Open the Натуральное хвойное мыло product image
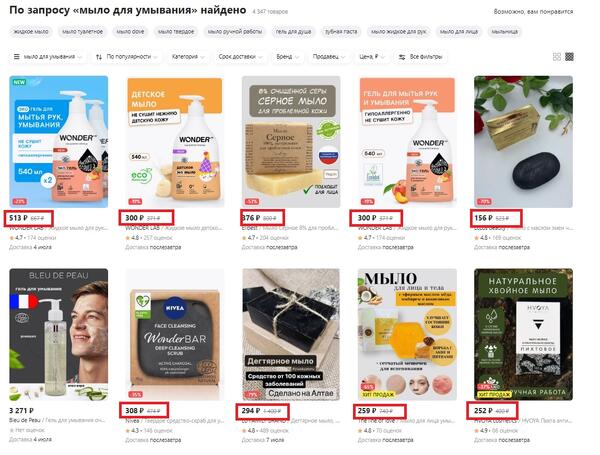Screen dimensions: 600x455 (x=523, y=334)
